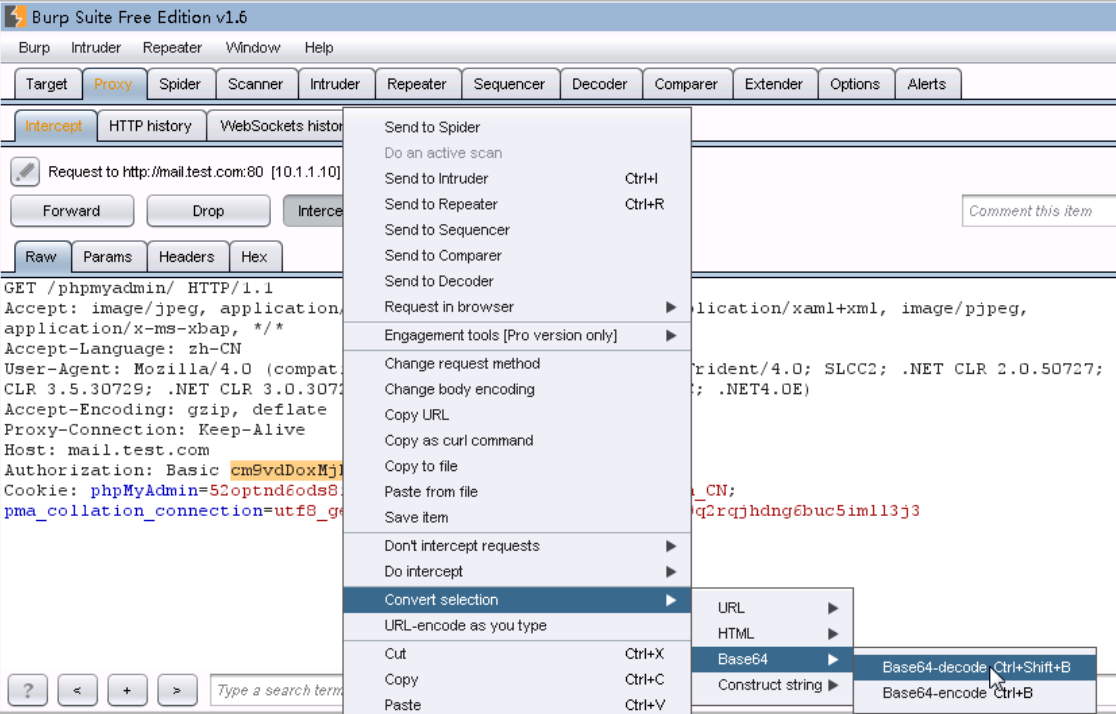Switch to the Spider tab
1116x714 pixels.
click(x=180, y=84)
